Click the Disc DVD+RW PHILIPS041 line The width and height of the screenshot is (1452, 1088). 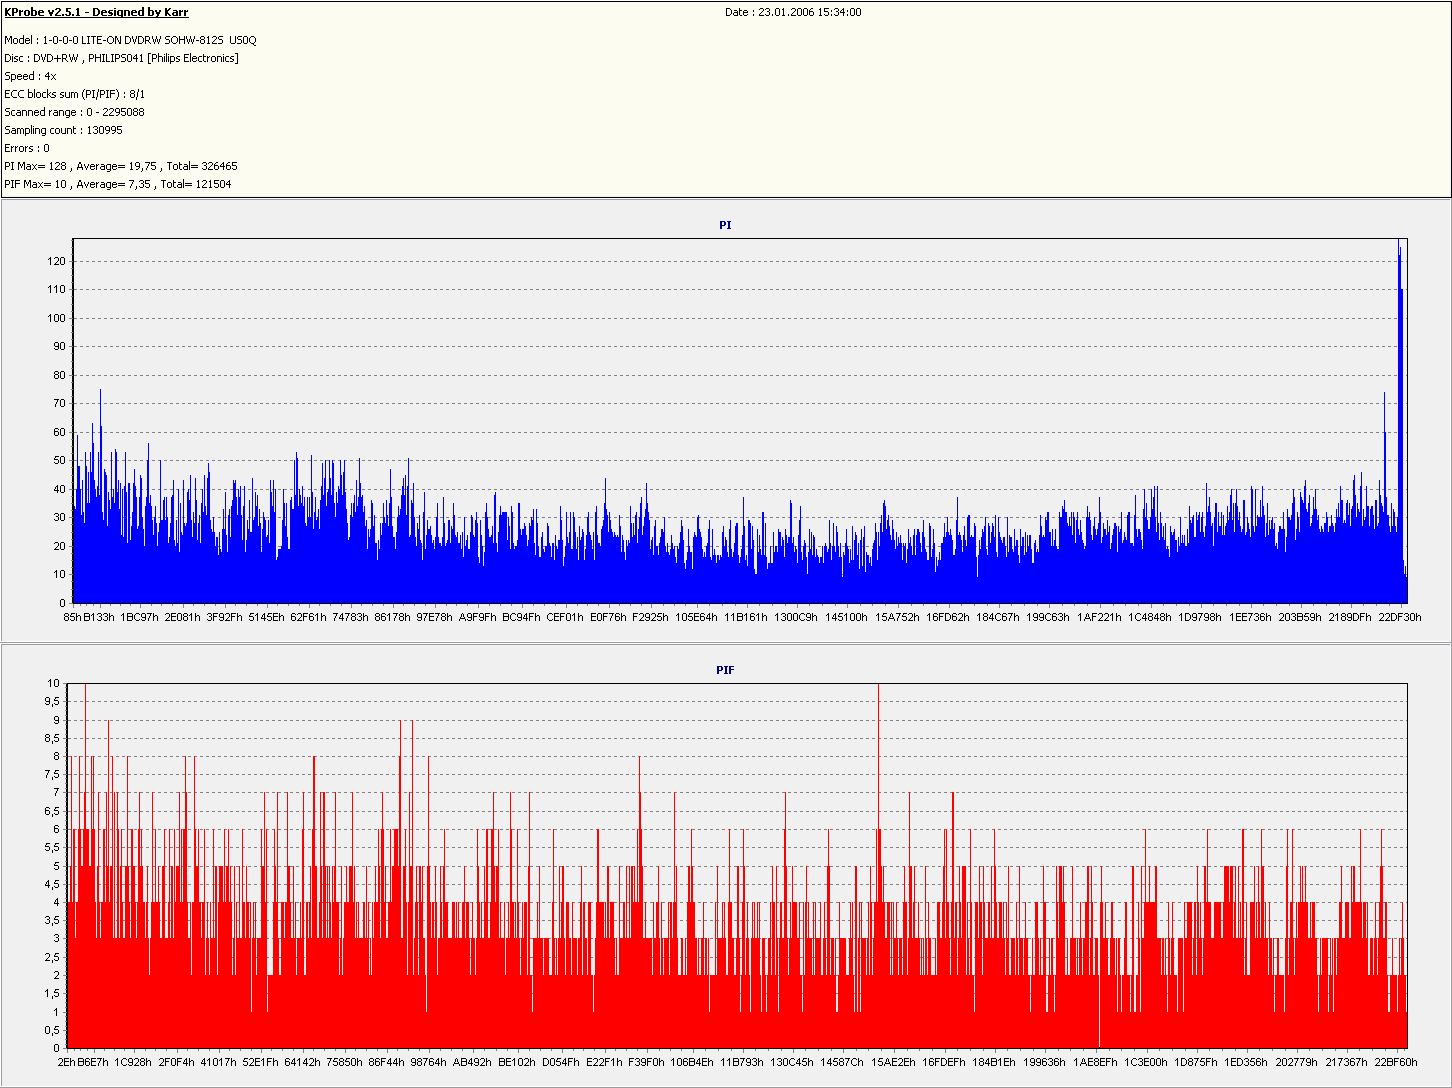pyautogui.click(x=121, y=58)
